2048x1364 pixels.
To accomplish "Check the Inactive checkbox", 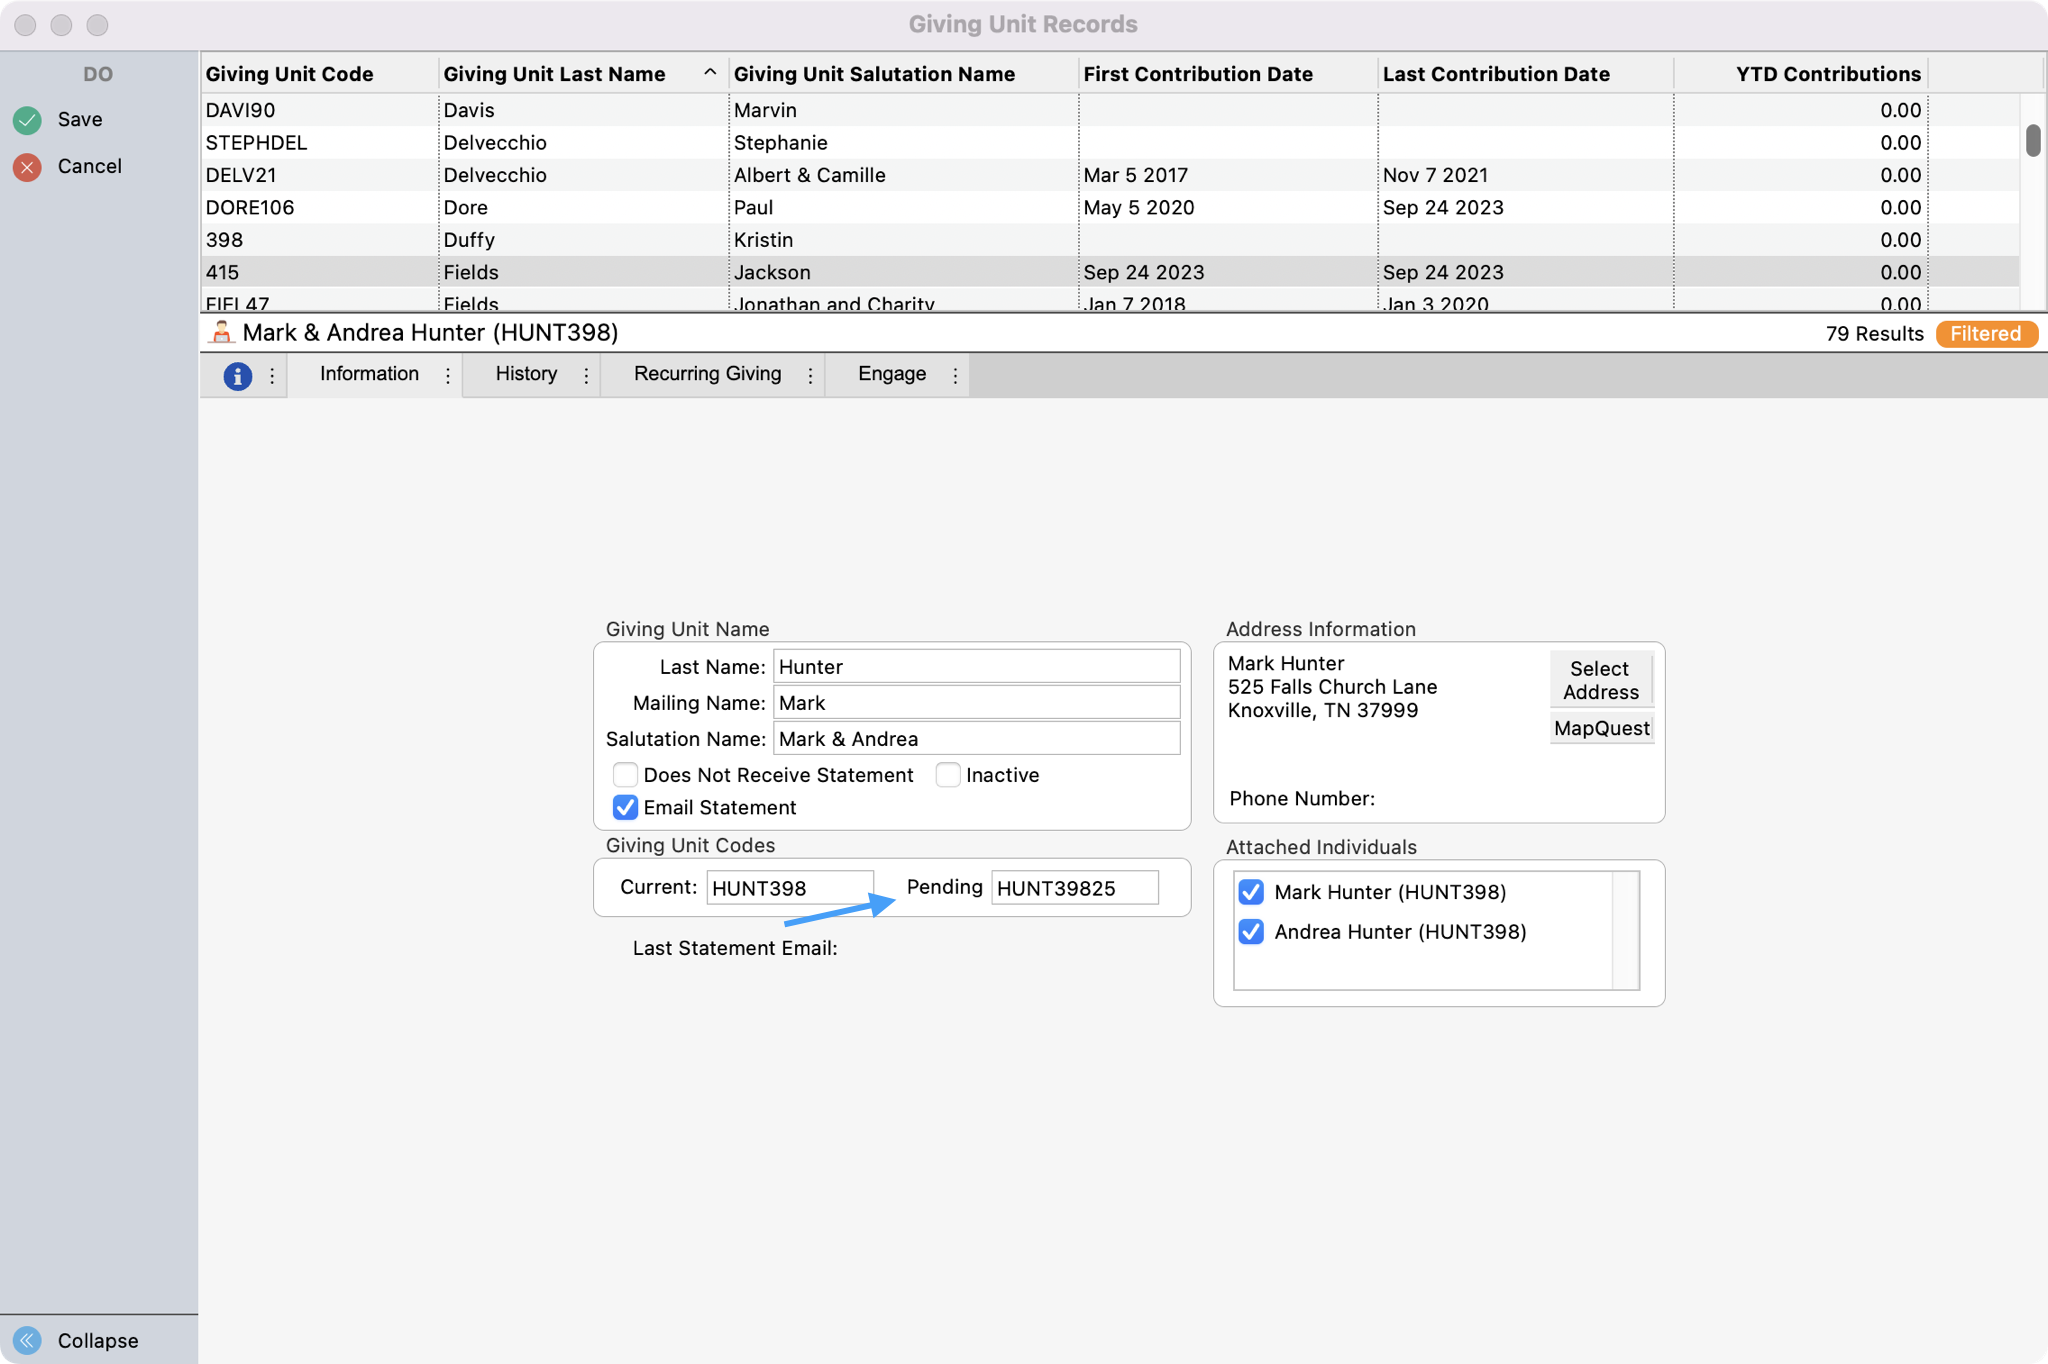I will (x=948, y=775).
